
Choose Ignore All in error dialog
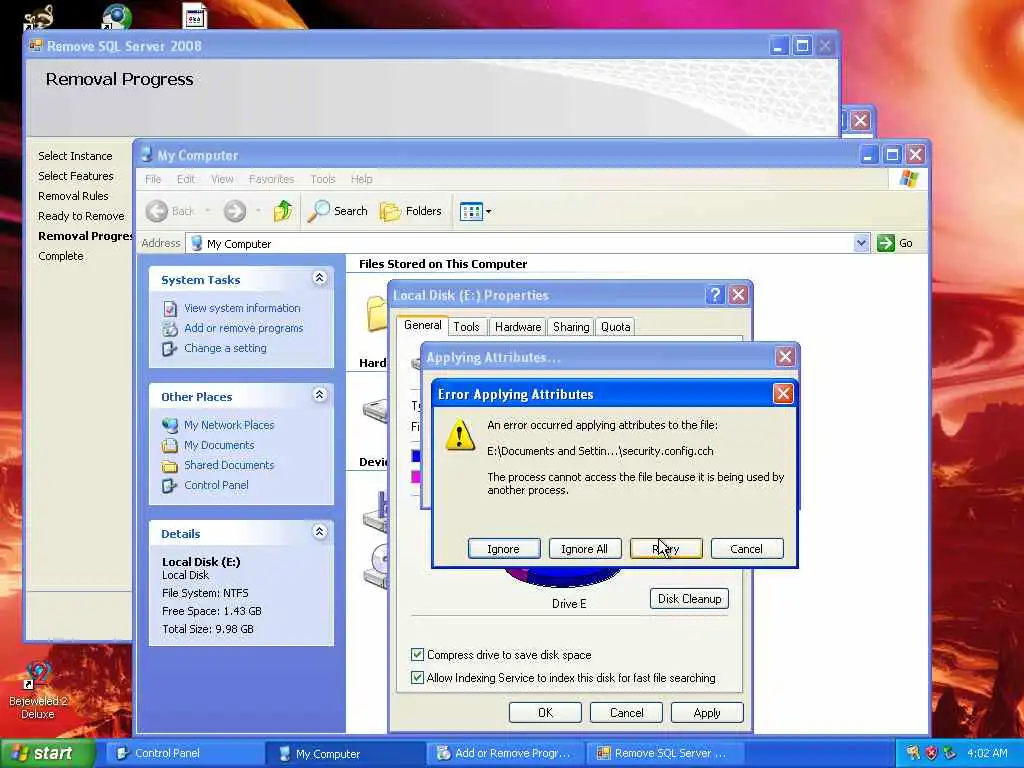click(584, 549)
